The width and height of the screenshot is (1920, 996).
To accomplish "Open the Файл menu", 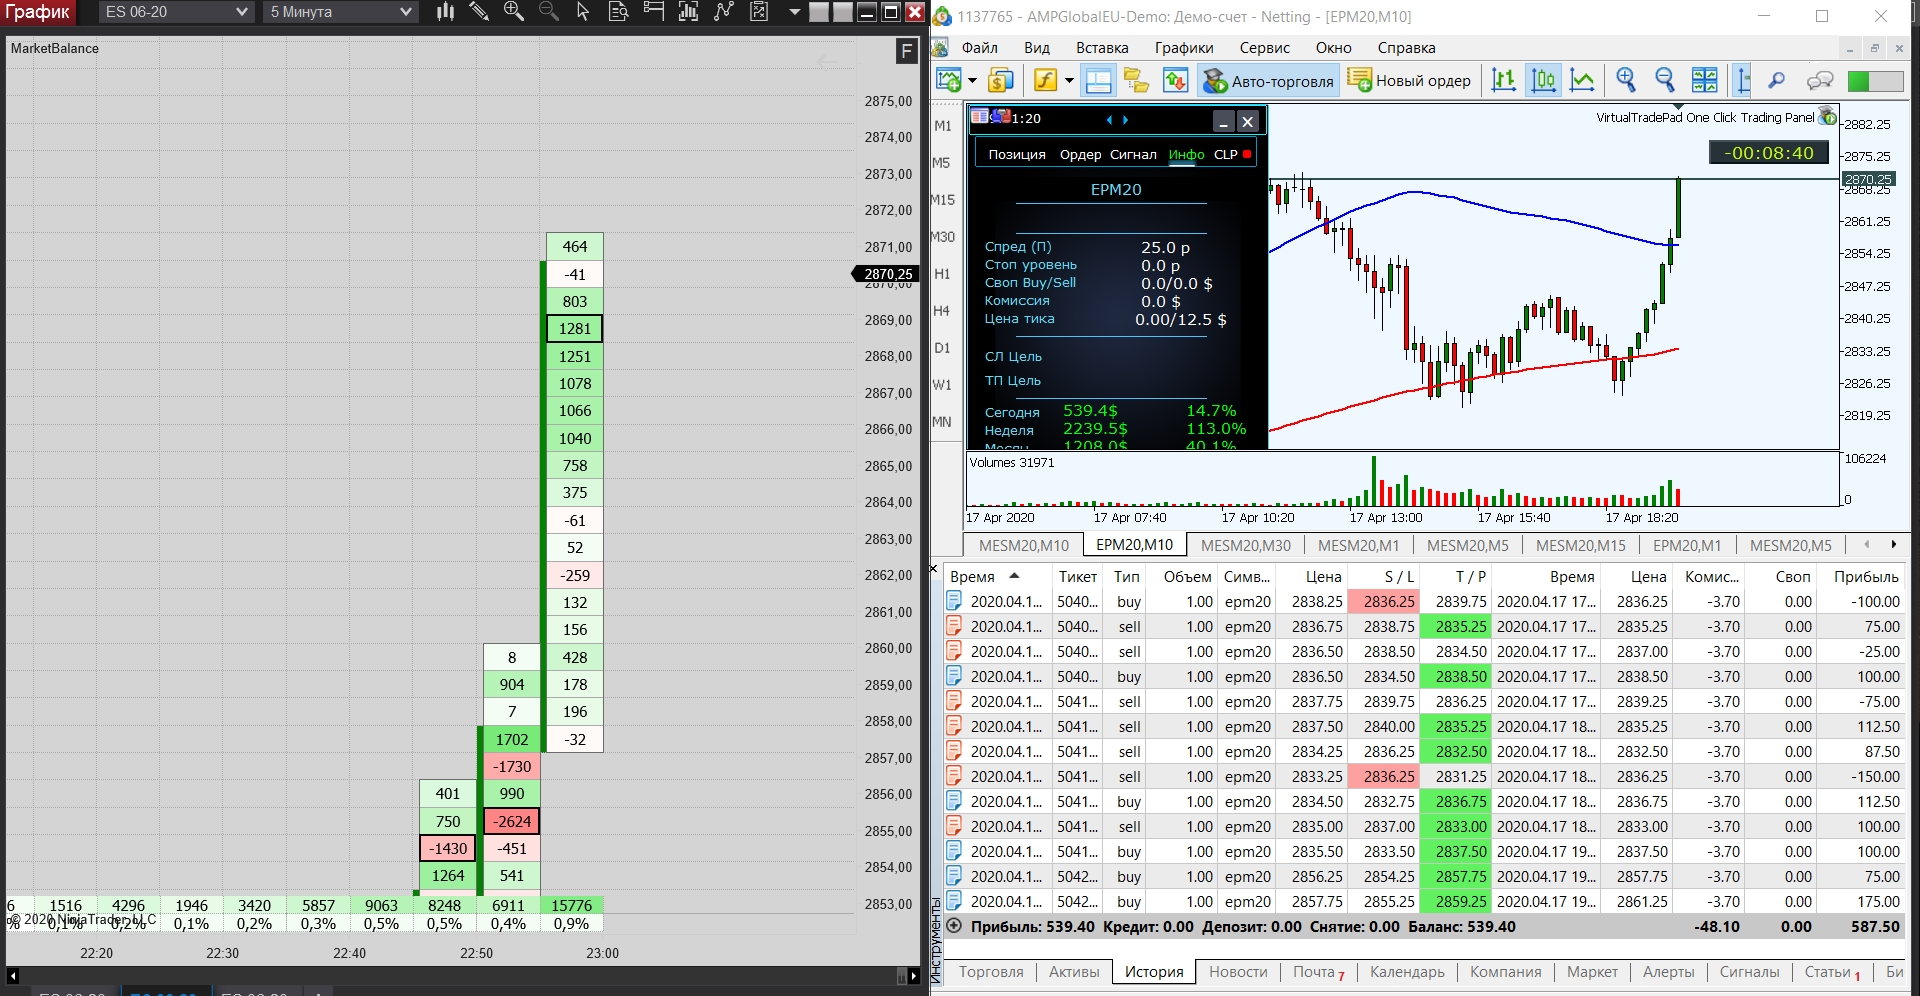I will pyautogui.click(x=980, y=48).
